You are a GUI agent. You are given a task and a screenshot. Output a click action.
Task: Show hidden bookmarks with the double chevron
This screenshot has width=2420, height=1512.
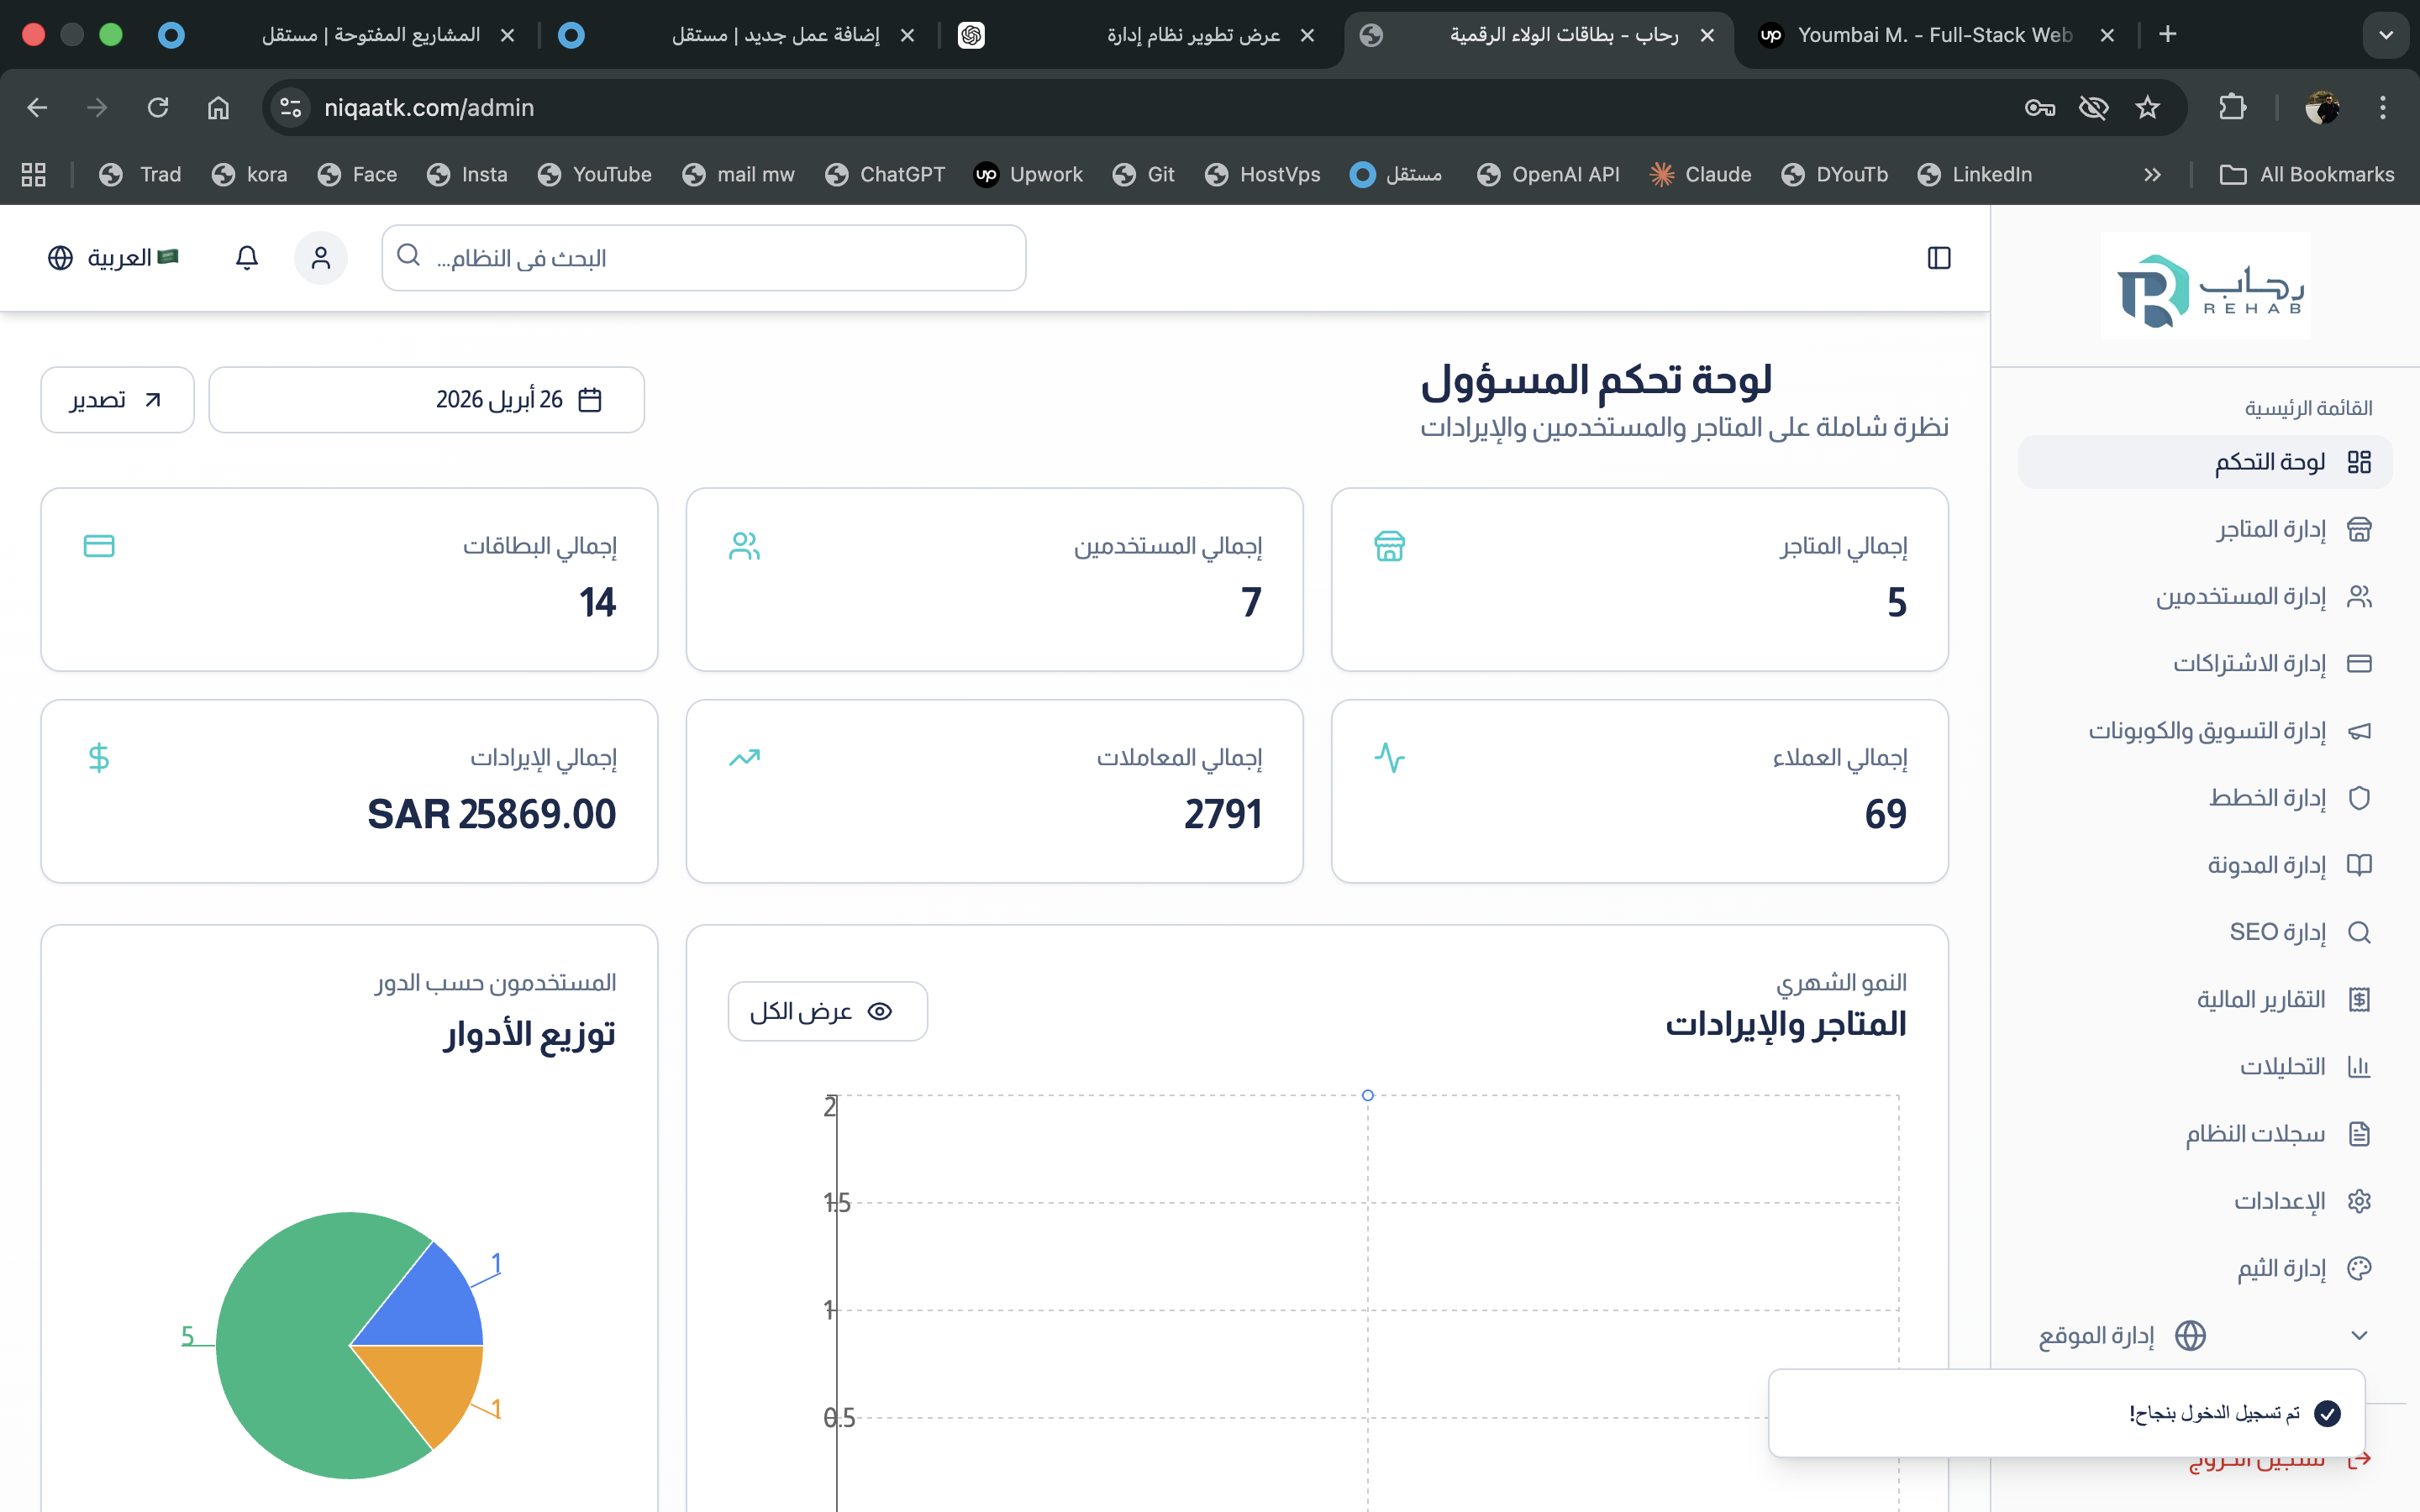(2152, 174)
